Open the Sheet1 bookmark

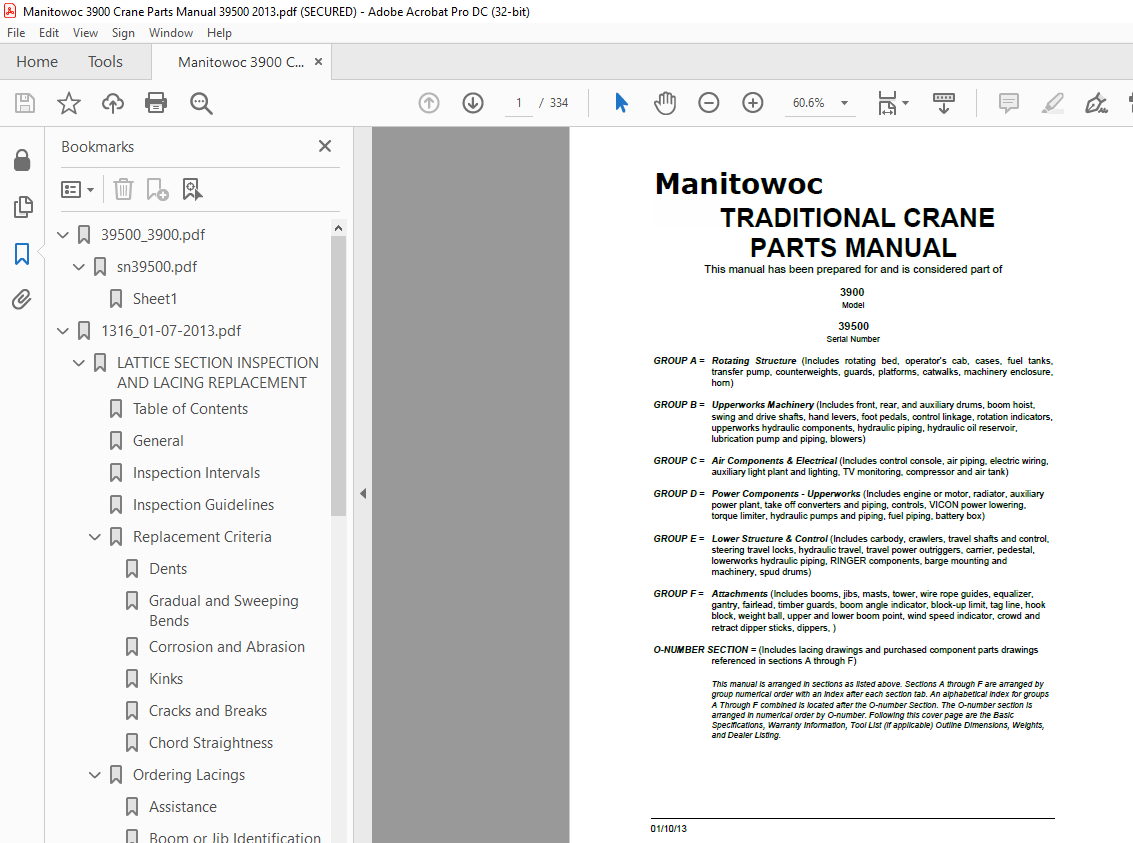click(155, 298)
